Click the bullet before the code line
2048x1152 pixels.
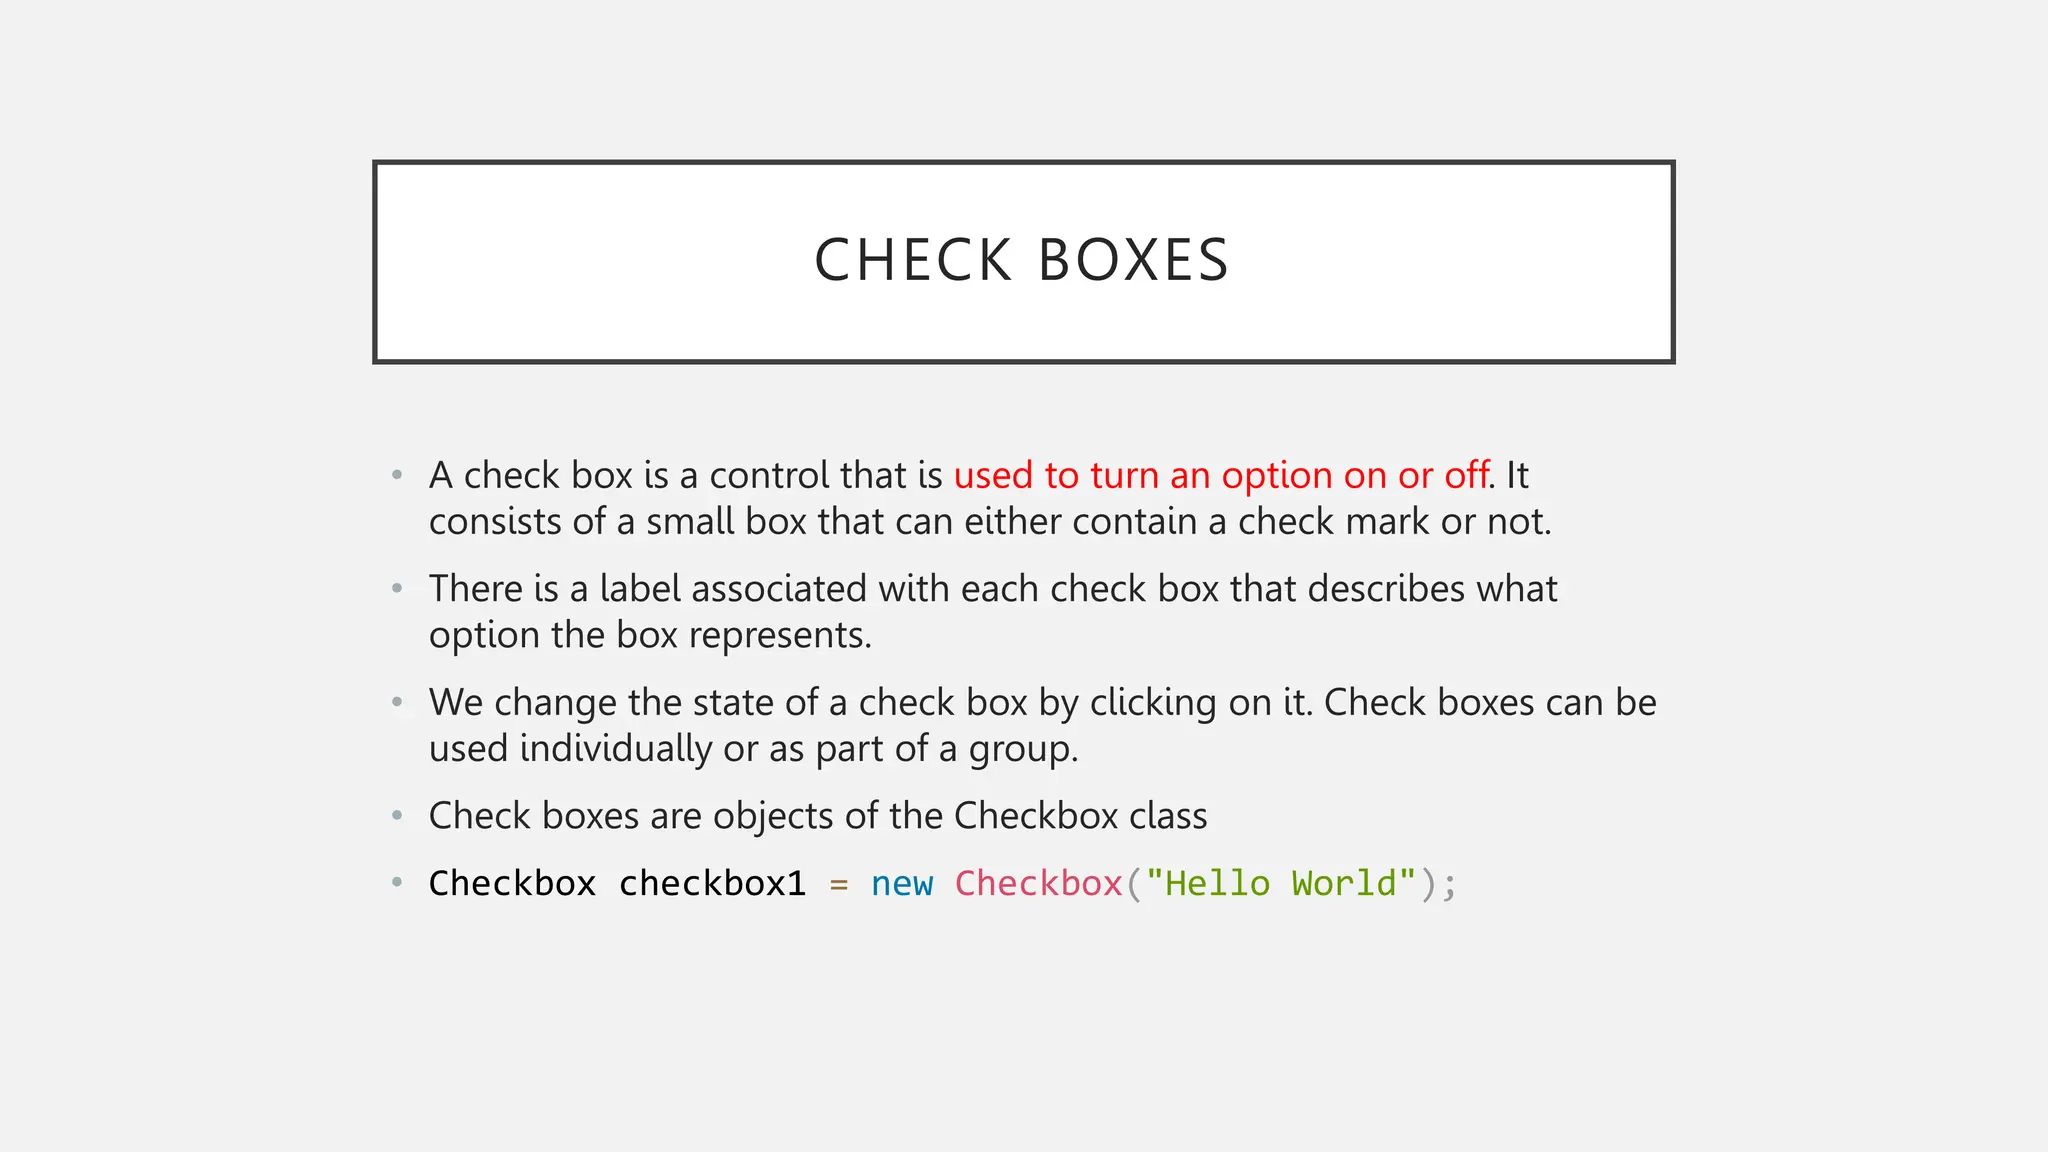point(397,883)
